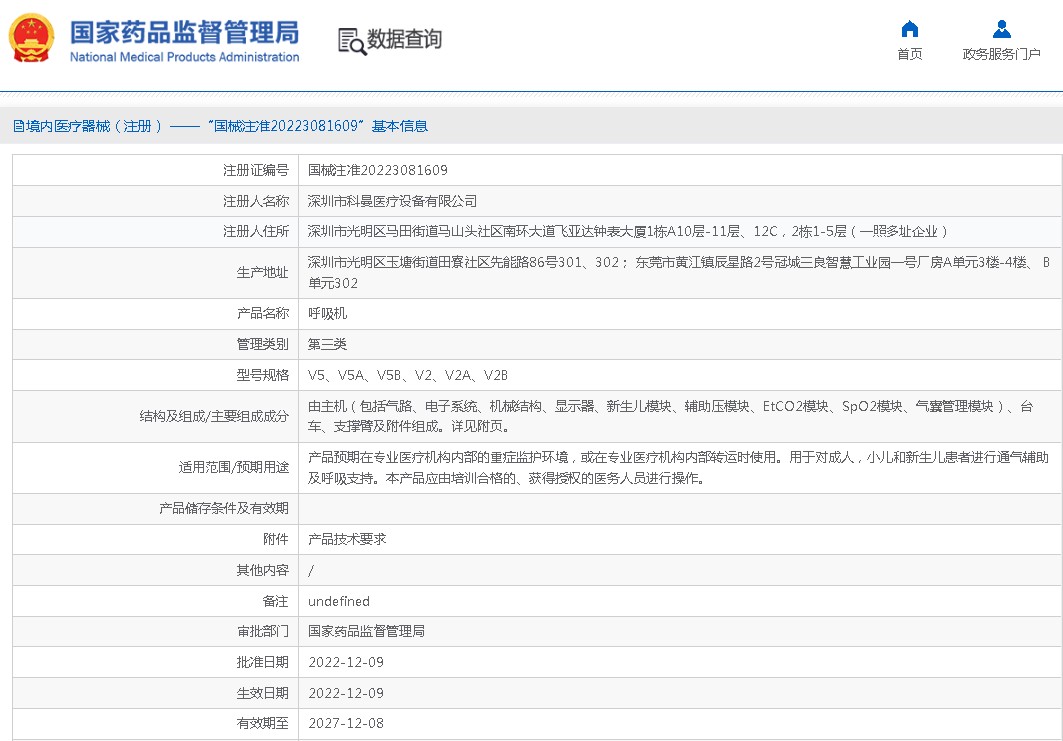Select approving department value 国家药品监督管理局
Image resolution: width=1063 pixels, height=741 pixels.
tap(366, 631)
